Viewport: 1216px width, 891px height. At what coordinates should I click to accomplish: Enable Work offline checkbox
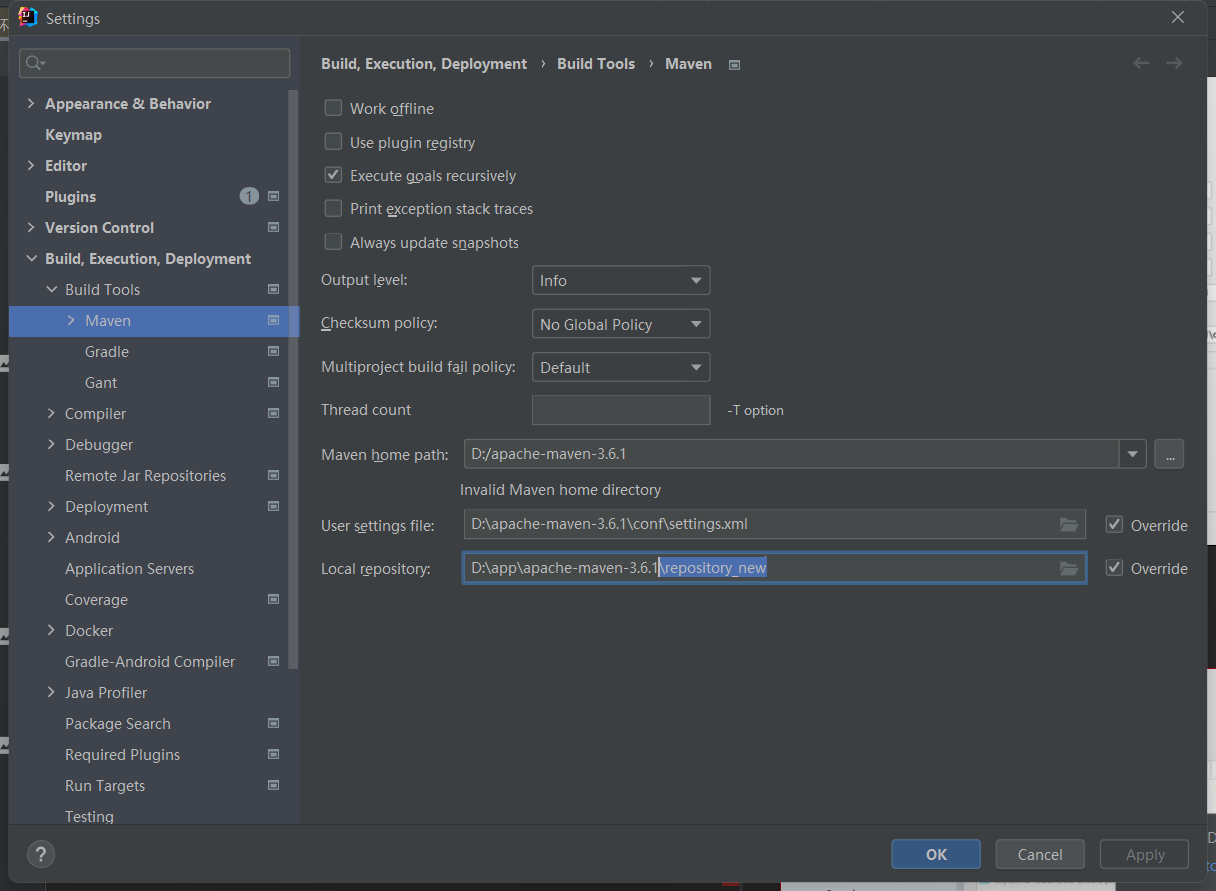click(x=333, y=108)
